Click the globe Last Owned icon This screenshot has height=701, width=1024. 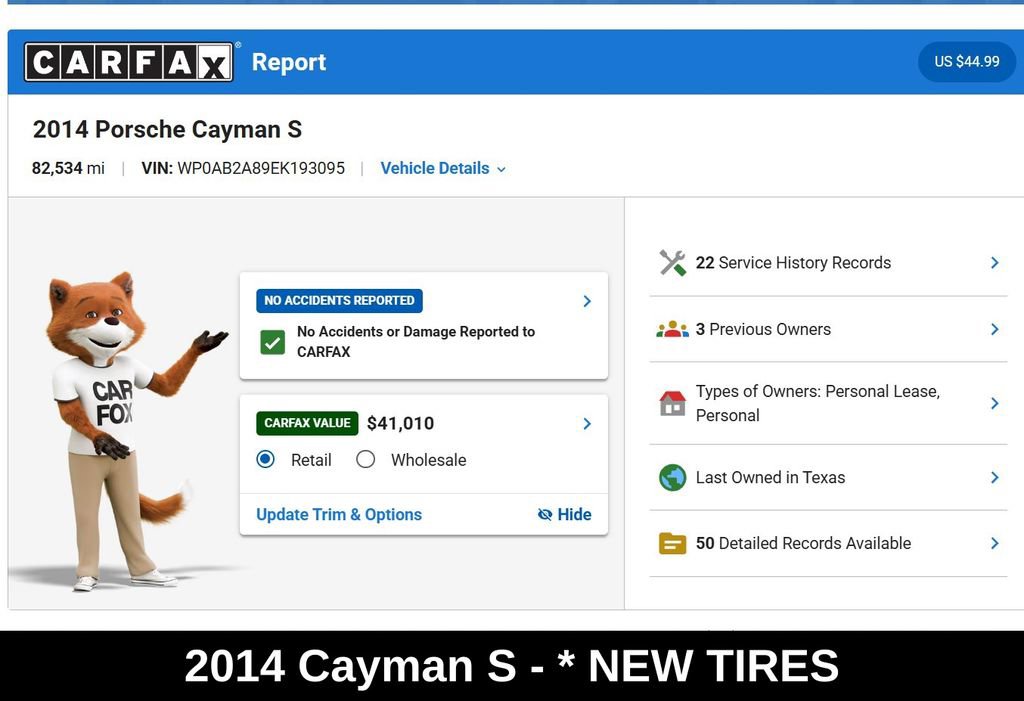672,478
